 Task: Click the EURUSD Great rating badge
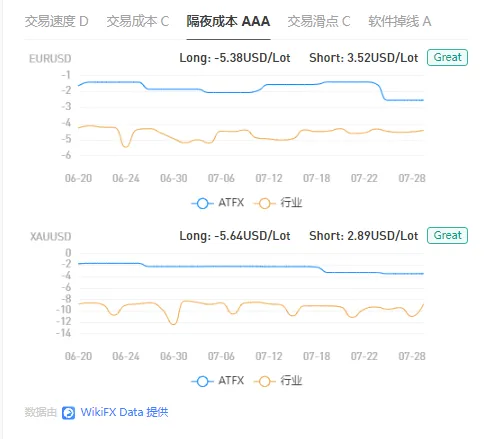click(x=447, y=57)
